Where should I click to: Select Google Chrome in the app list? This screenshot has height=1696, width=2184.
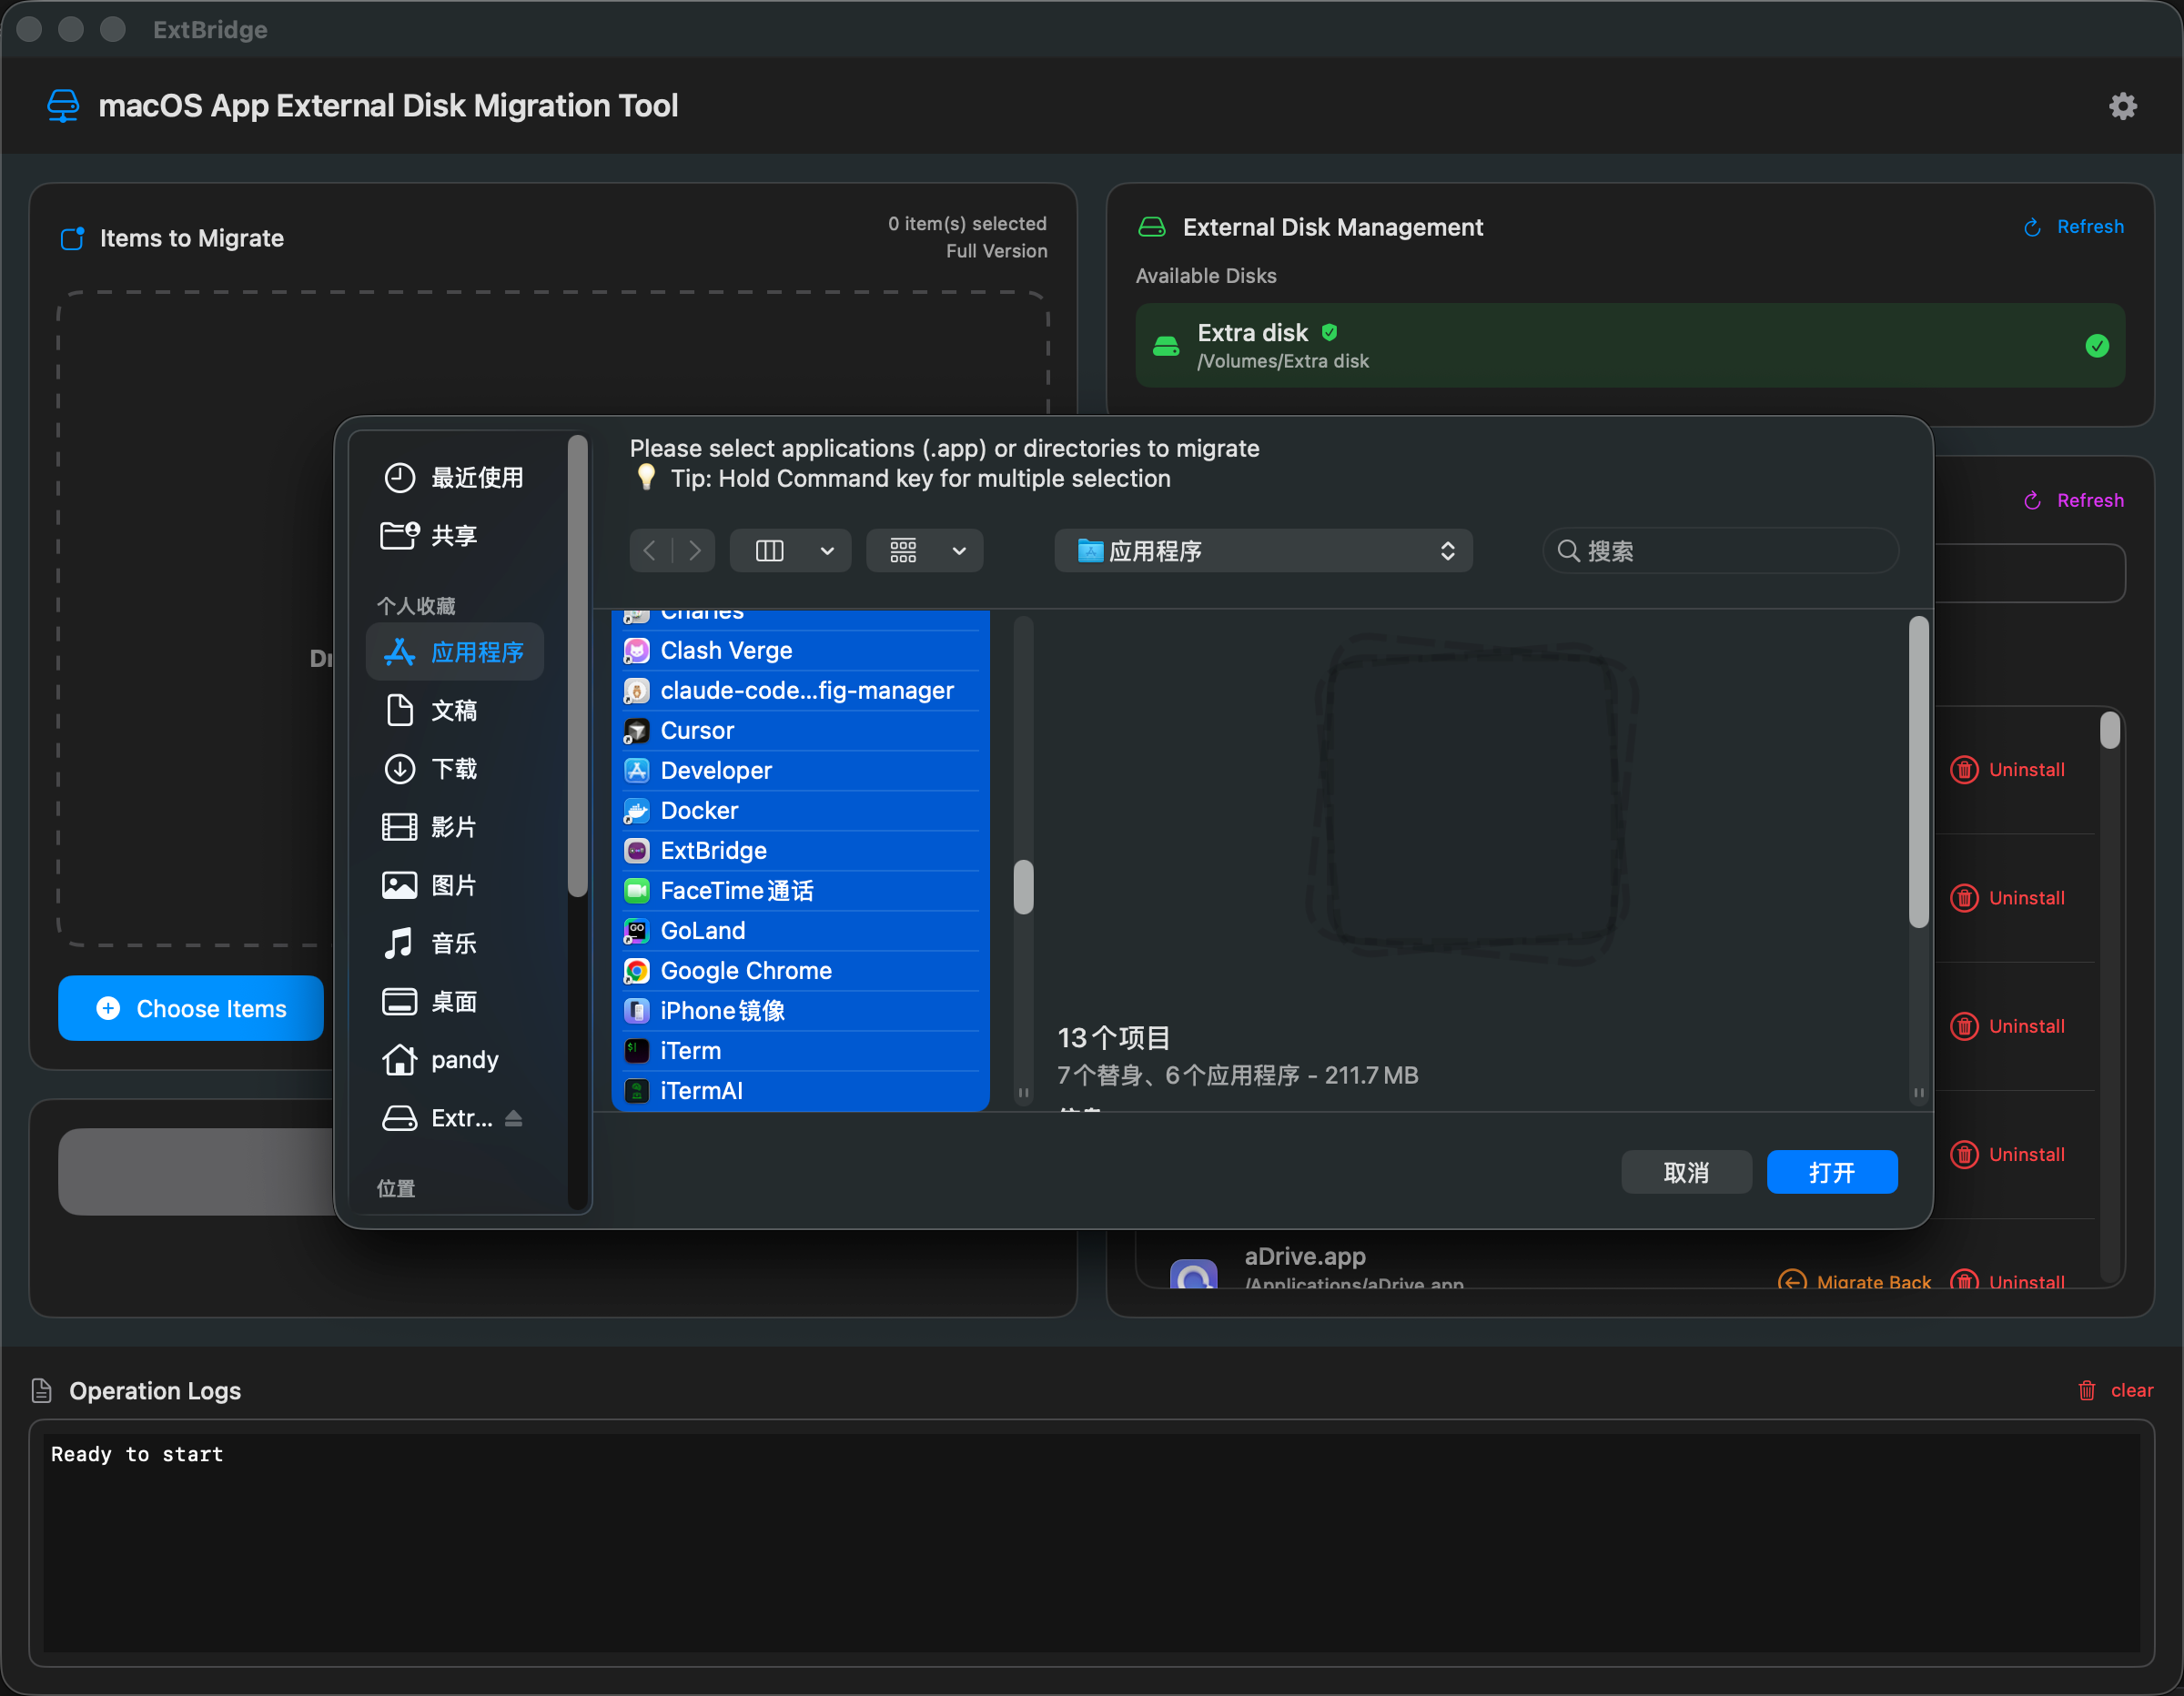coord(745,970)
